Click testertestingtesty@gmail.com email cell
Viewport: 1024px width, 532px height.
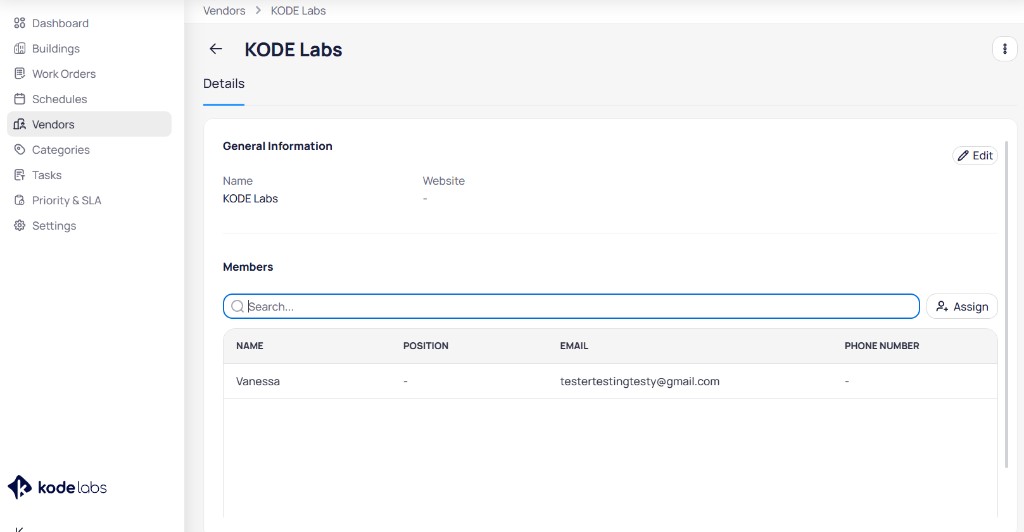pyautogui.click(x=639, y=381)
